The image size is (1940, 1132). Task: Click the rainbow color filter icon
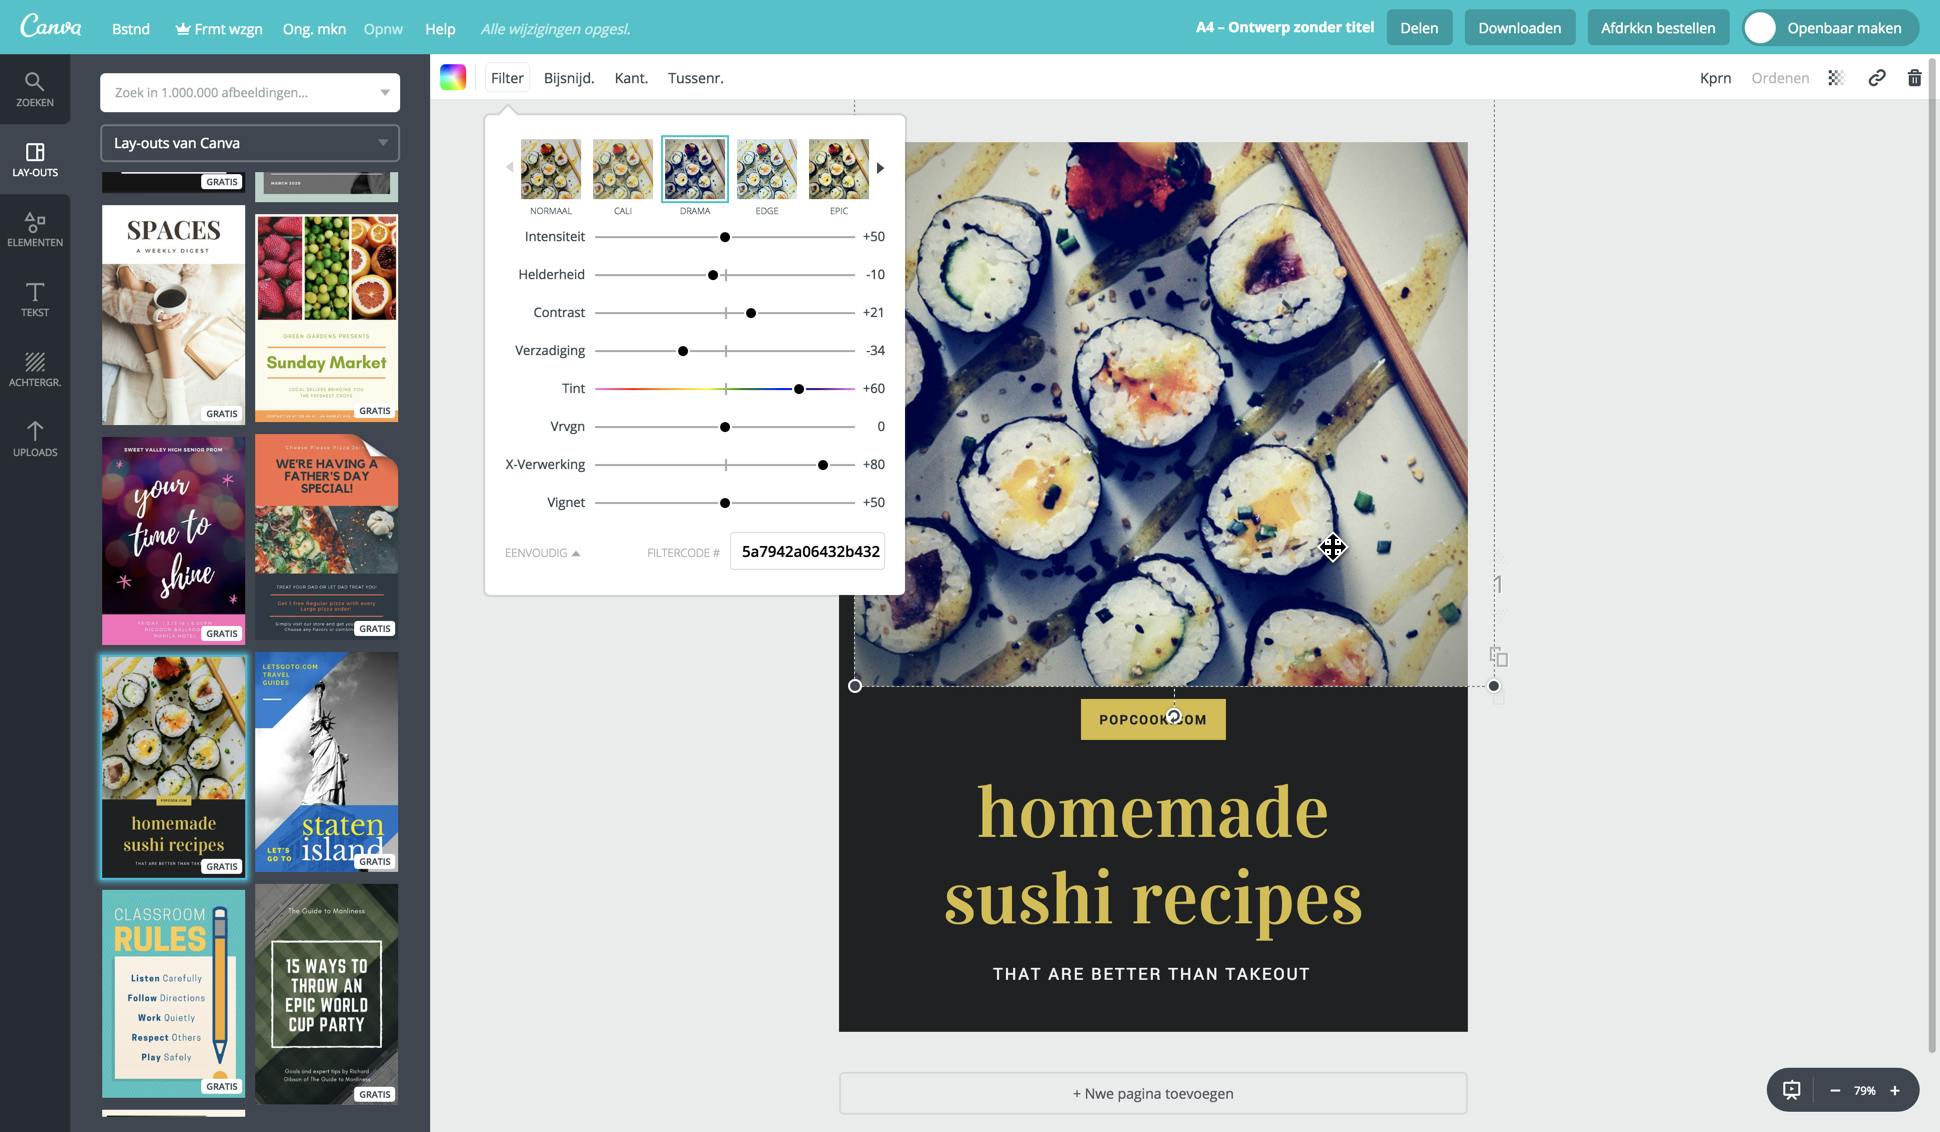pyautogui.click(x=453, y=78)
